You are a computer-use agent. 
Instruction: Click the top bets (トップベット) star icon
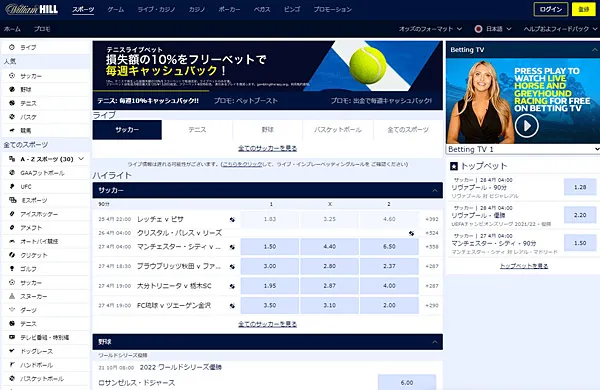coord(454,166)
